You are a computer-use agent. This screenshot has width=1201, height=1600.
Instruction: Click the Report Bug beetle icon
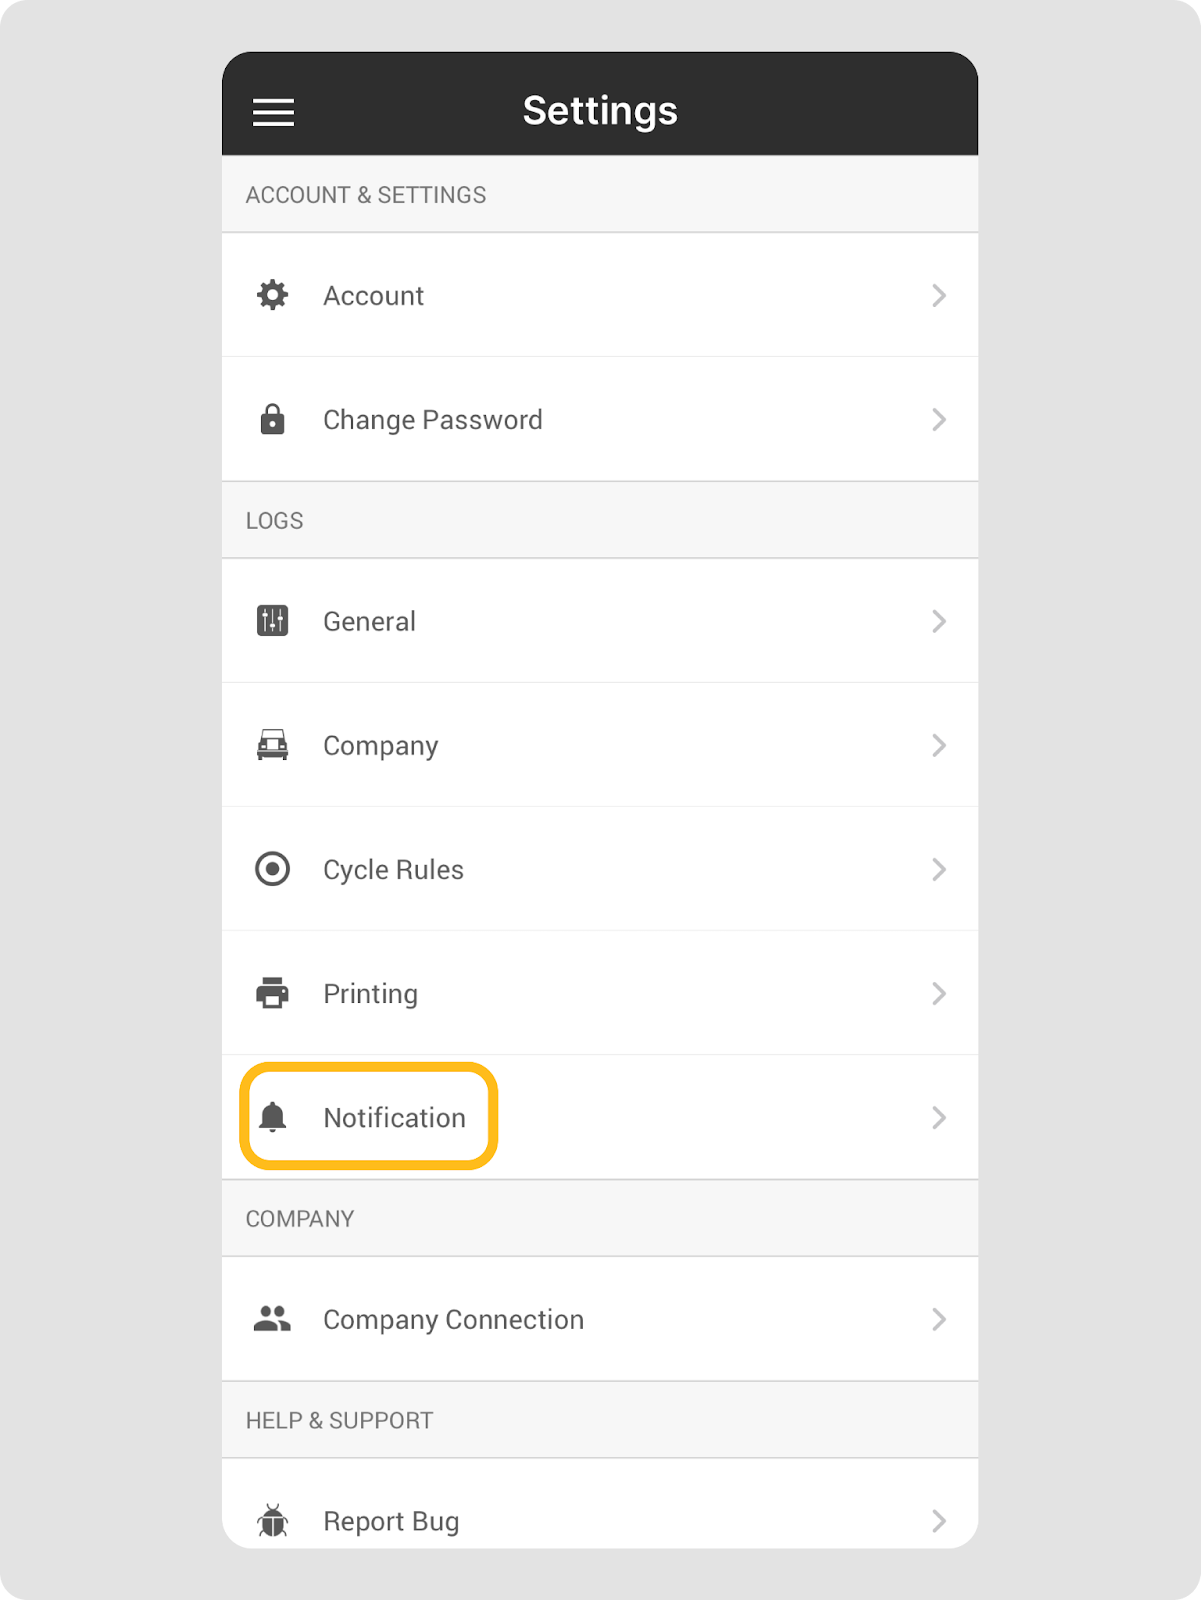click(272, 1521)
